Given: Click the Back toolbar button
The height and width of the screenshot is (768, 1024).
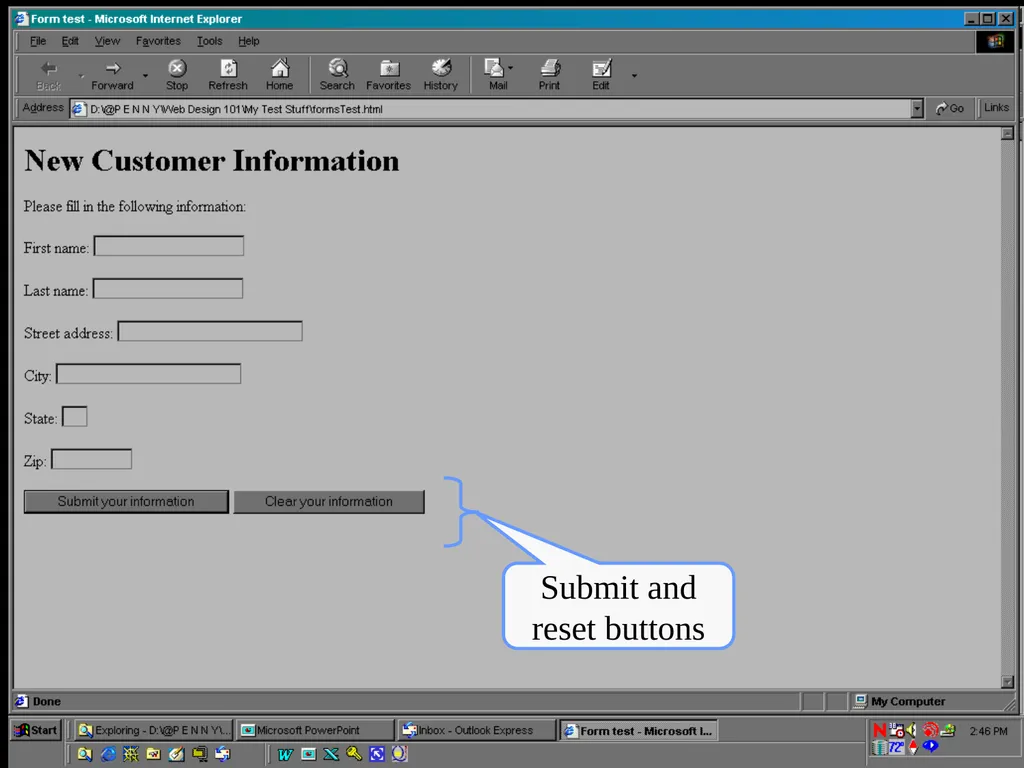Looking at the screenshot, I should (48, 74).
